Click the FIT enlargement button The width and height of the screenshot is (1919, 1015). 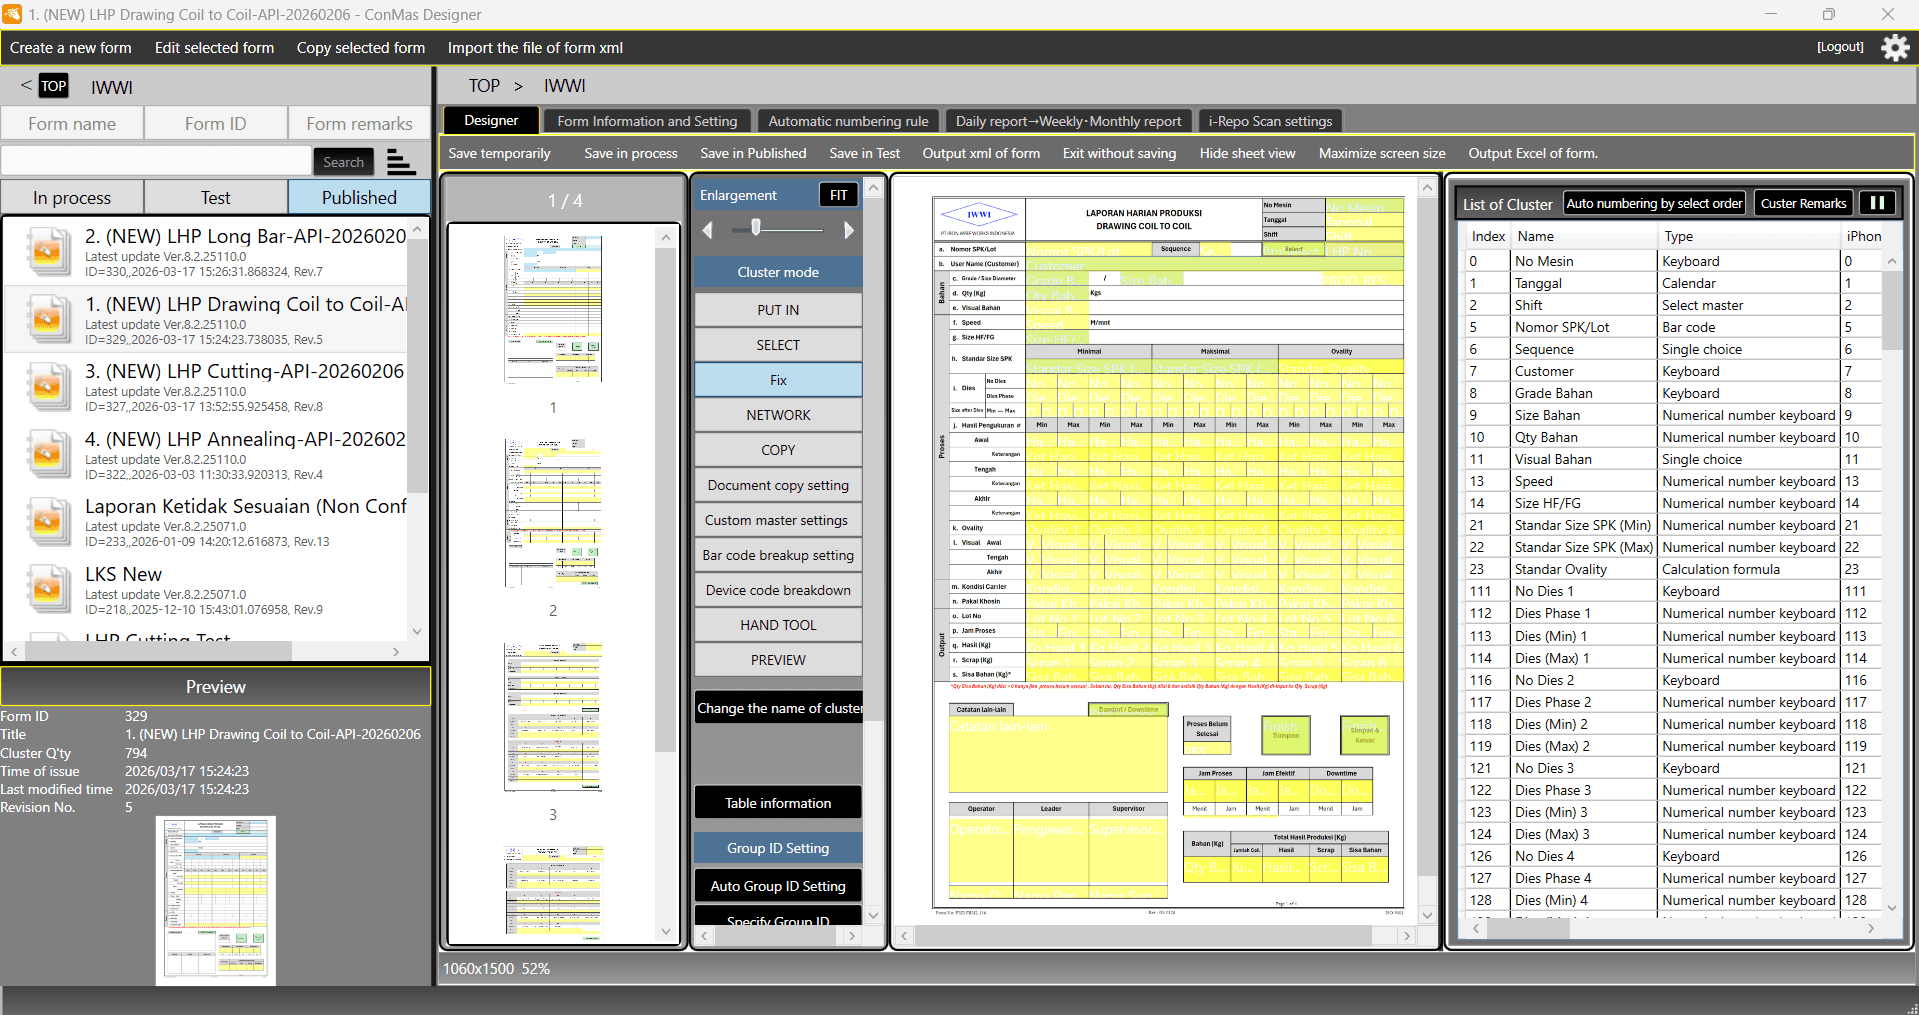838,195
